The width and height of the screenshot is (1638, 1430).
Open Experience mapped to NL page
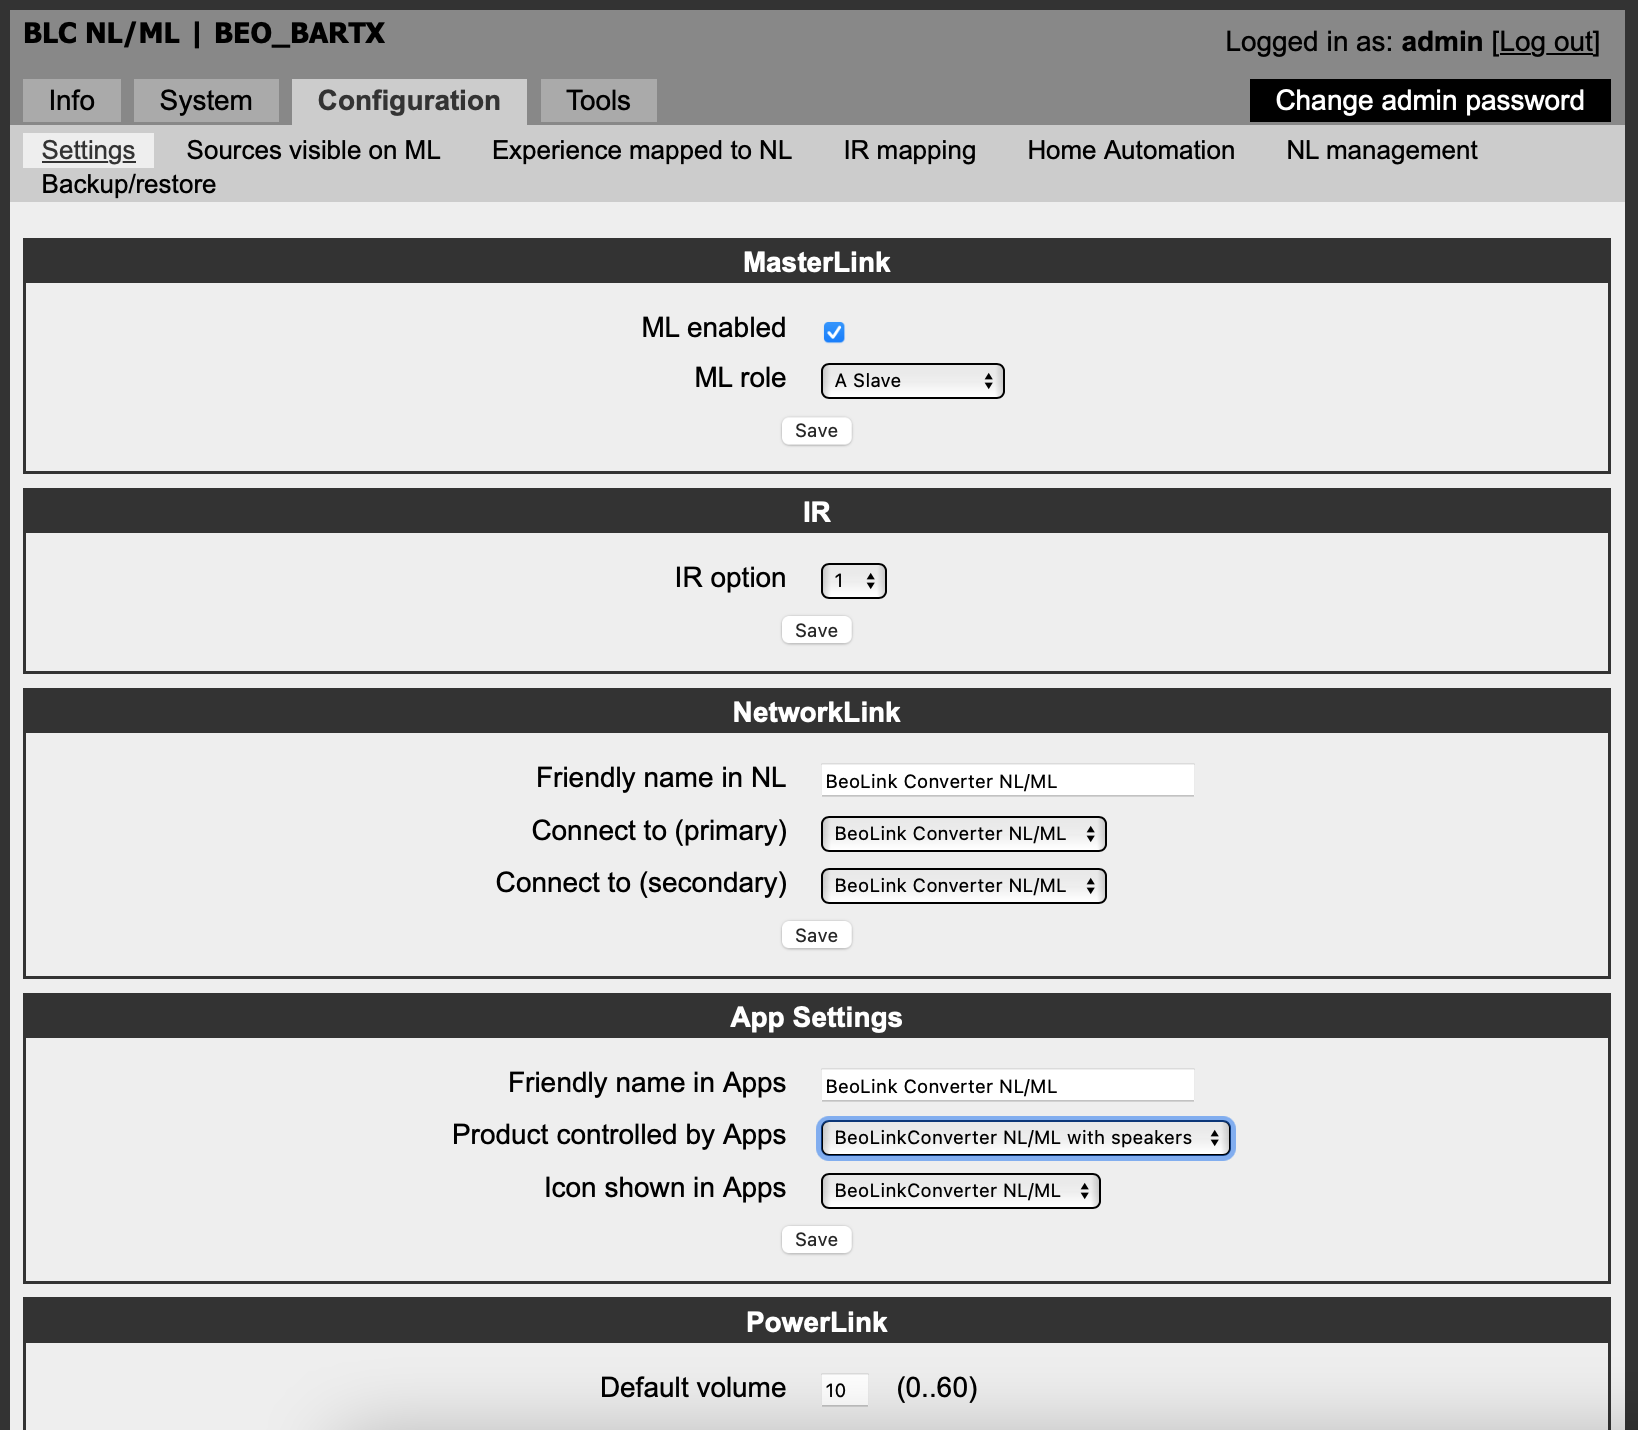[642, 150]
